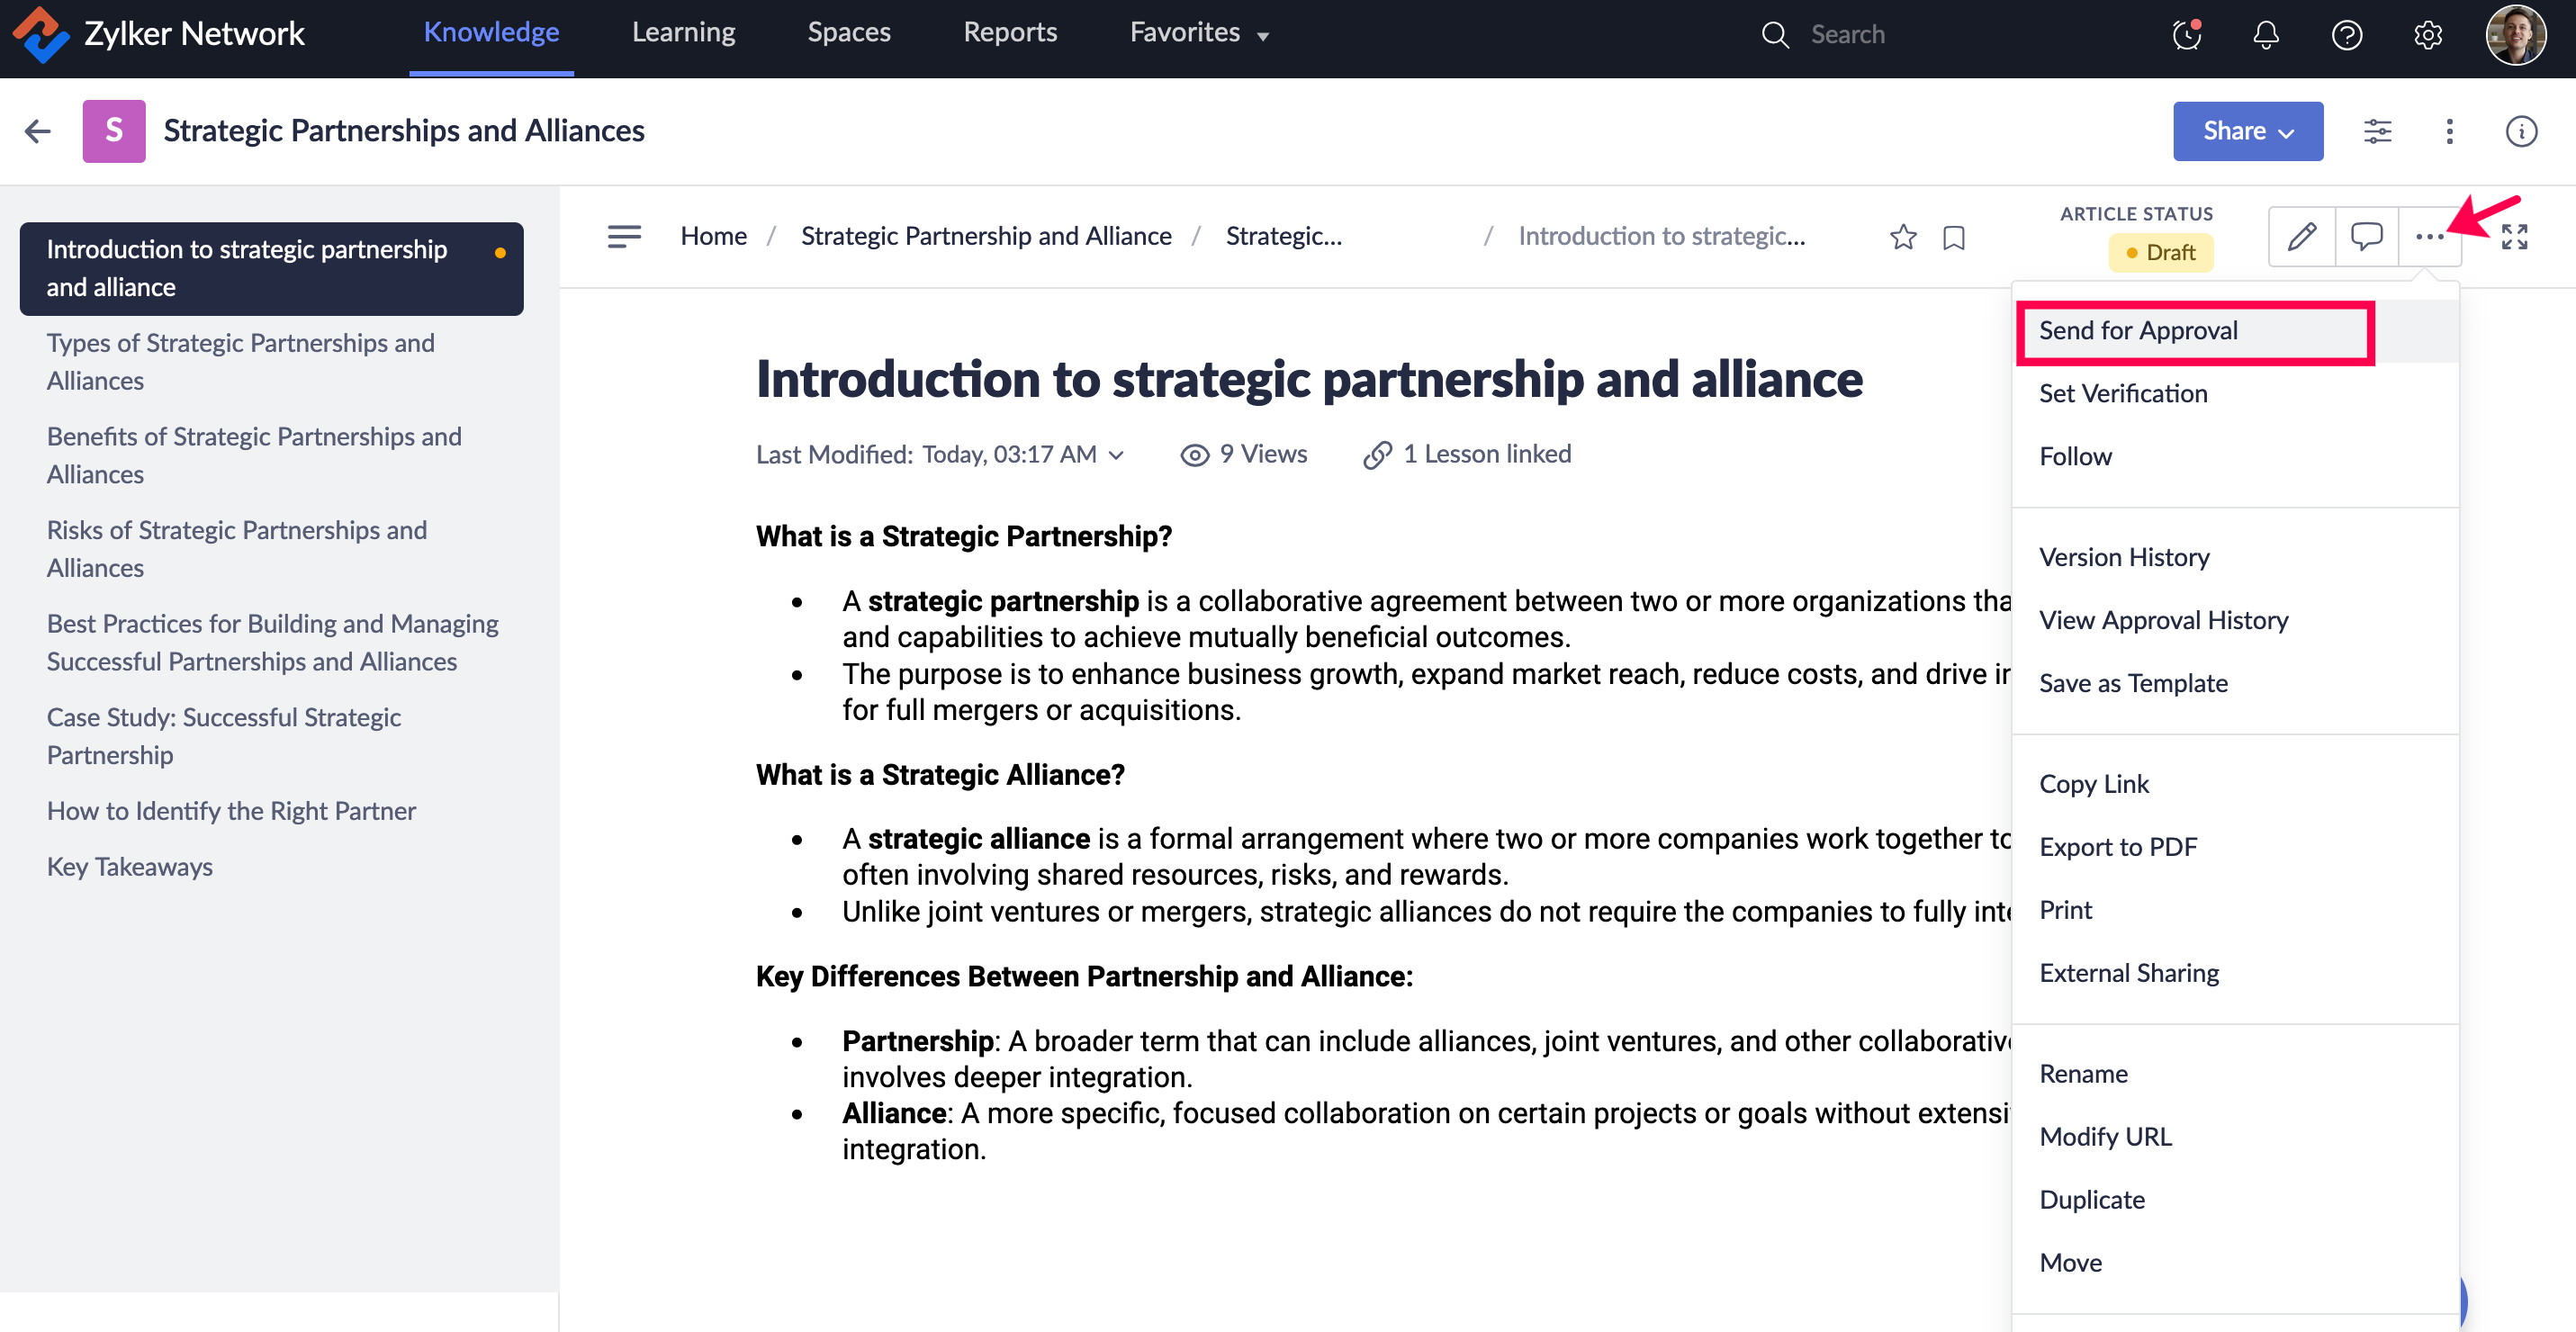Open the settings gear icon

[x=2427, y=35]
